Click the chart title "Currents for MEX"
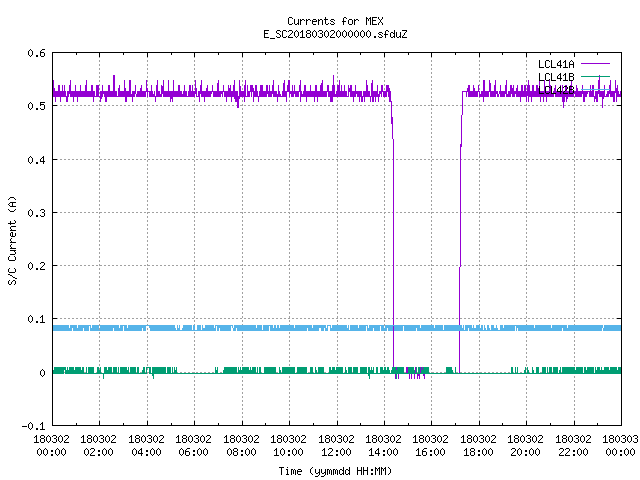This screenshot has width=640, height=480. [x=335, y=21]
